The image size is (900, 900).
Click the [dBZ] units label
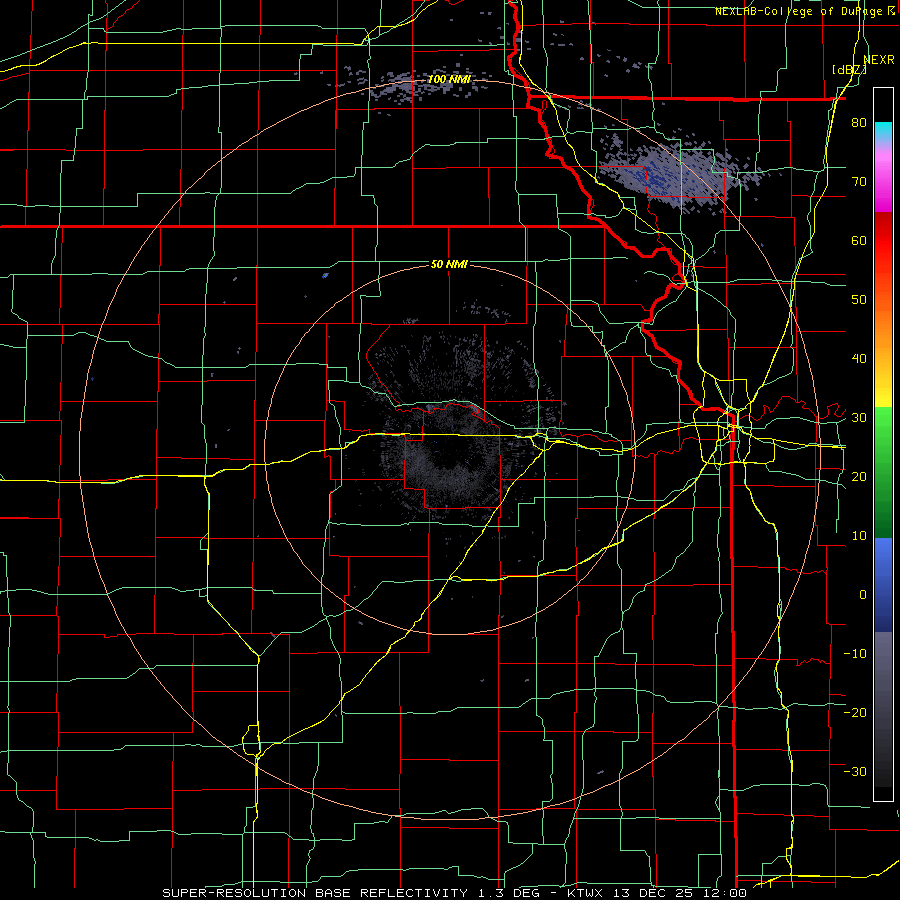[849, 70]
